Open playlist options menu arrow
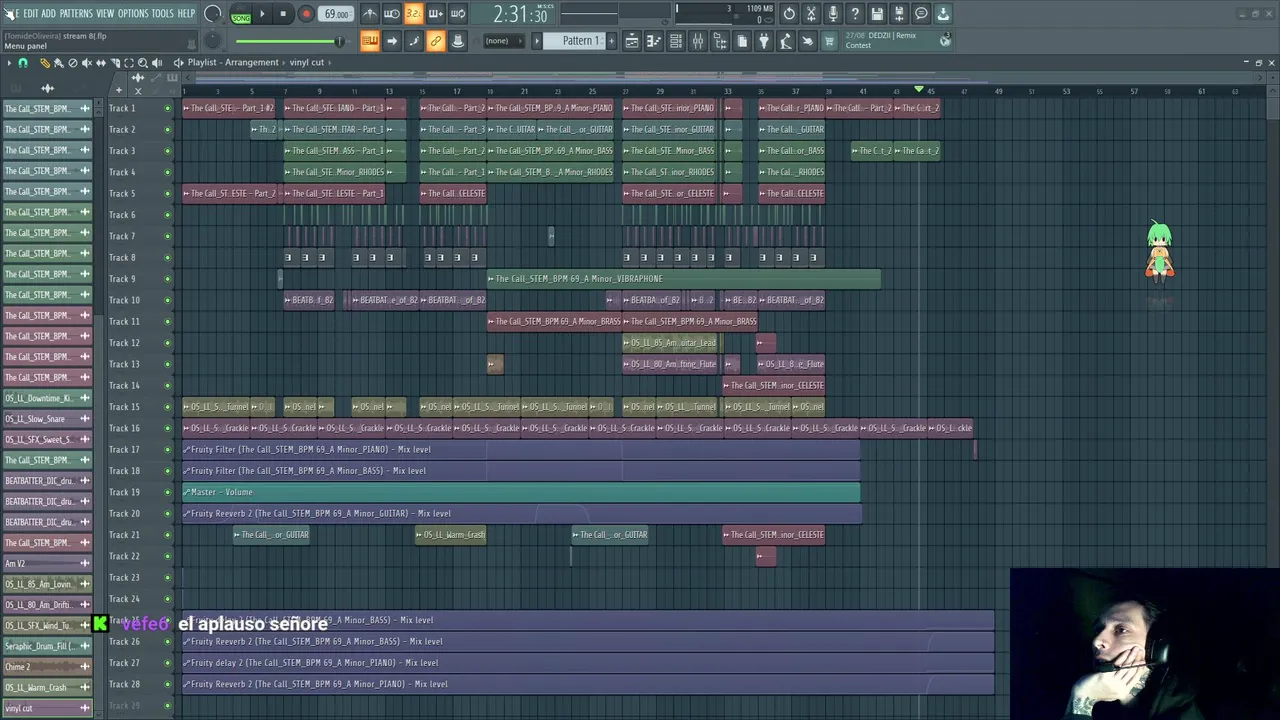This screenshot has width=1280, height=720. [x=9, y=63]
